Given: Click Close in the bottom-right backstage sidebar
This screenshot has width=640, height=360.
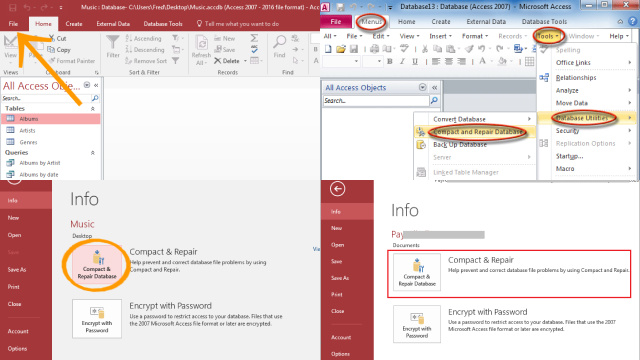Looking at the screenshot, I should [x=338, y=311].
